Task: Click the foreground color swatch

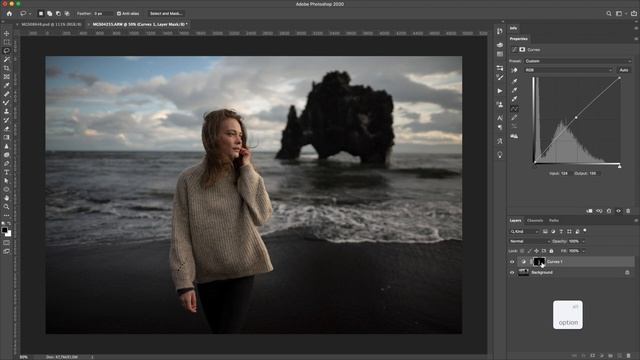Action: coord(5,231)
